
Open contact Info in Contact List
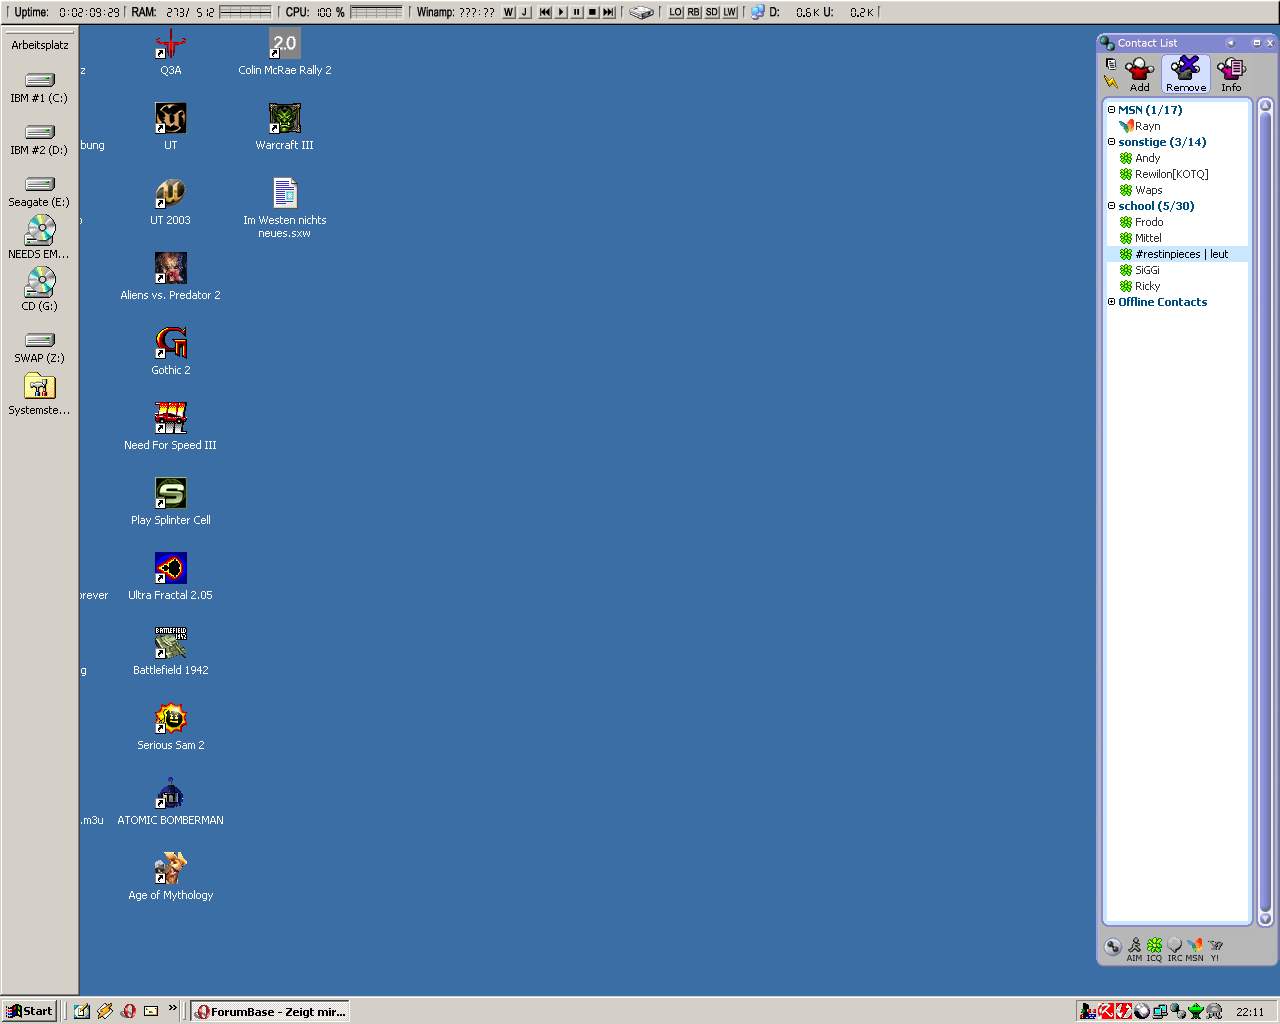[x=1231, y=74]
